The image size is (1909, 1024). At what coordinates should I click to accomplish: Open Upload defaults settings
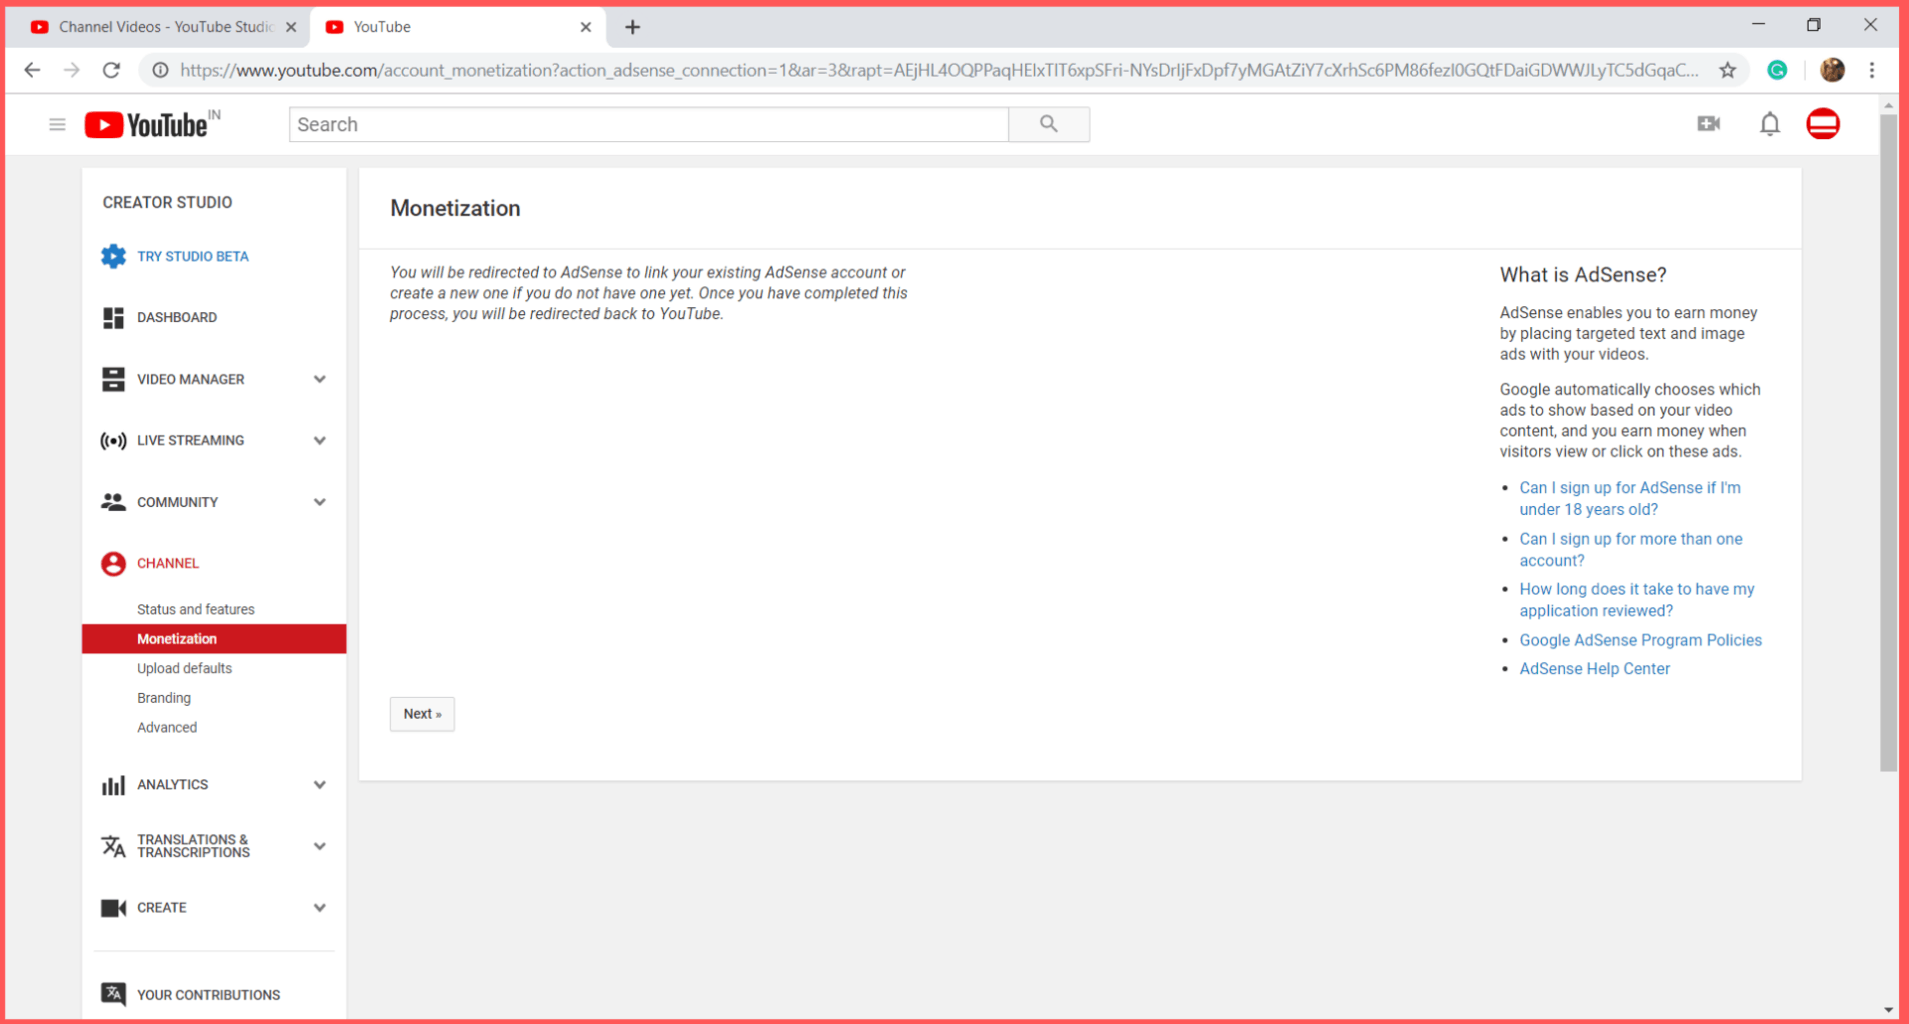[184, 668]
